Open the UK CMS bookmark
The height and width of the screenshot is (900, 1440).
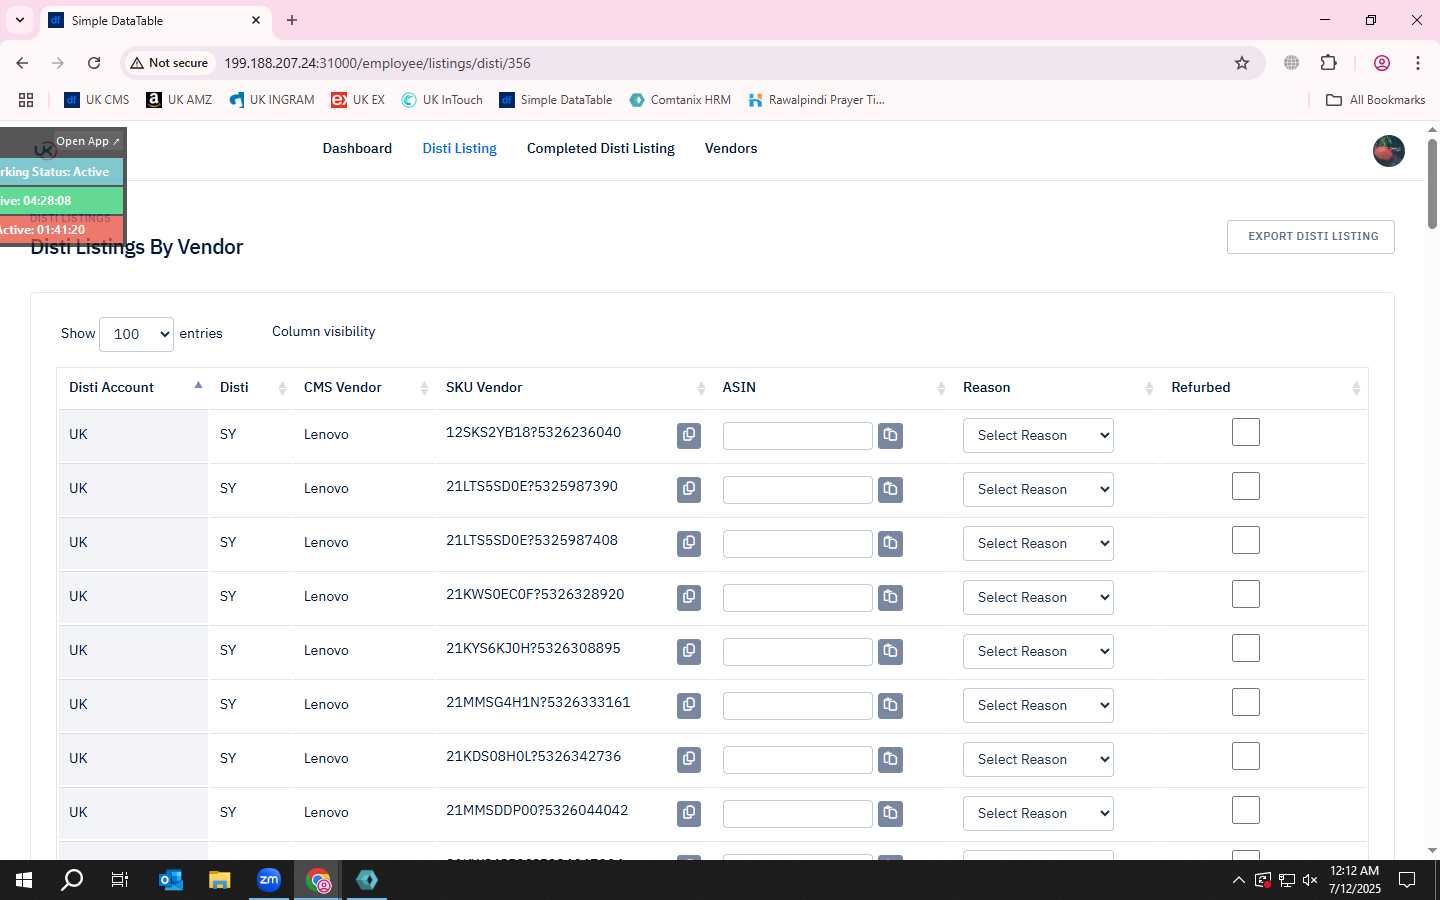(97, 100)
